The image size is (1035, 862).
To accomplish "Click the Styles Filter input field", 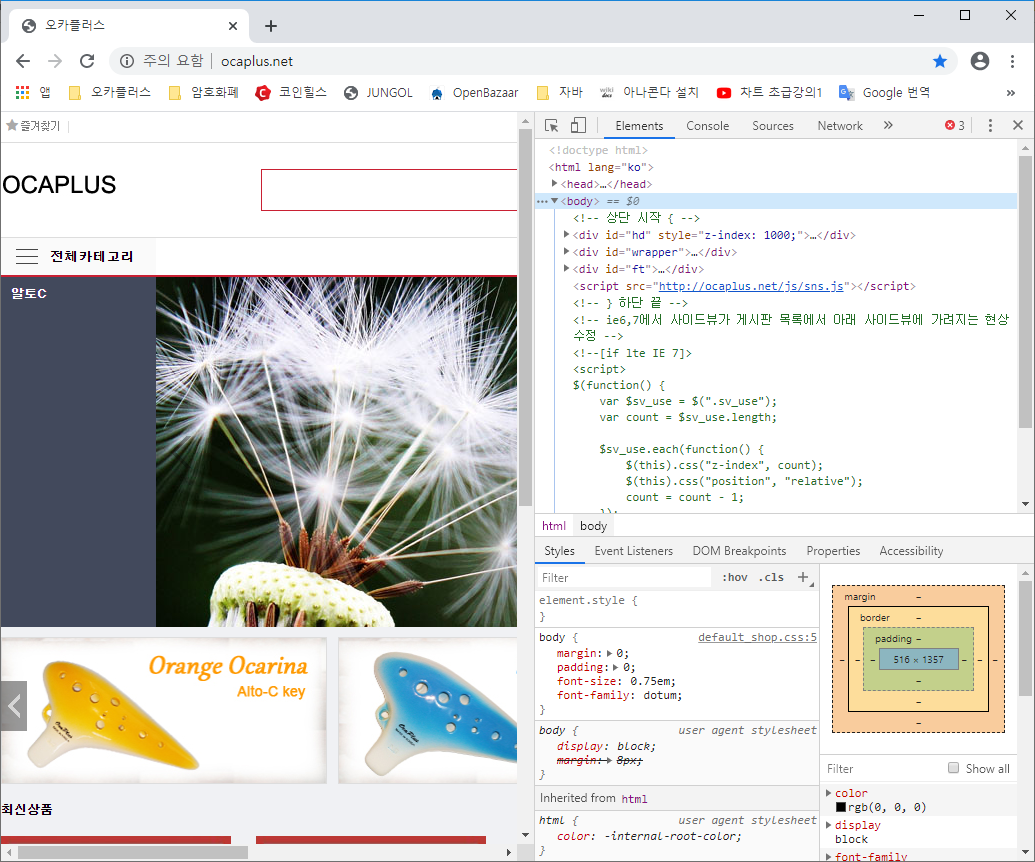I will 624,578.
